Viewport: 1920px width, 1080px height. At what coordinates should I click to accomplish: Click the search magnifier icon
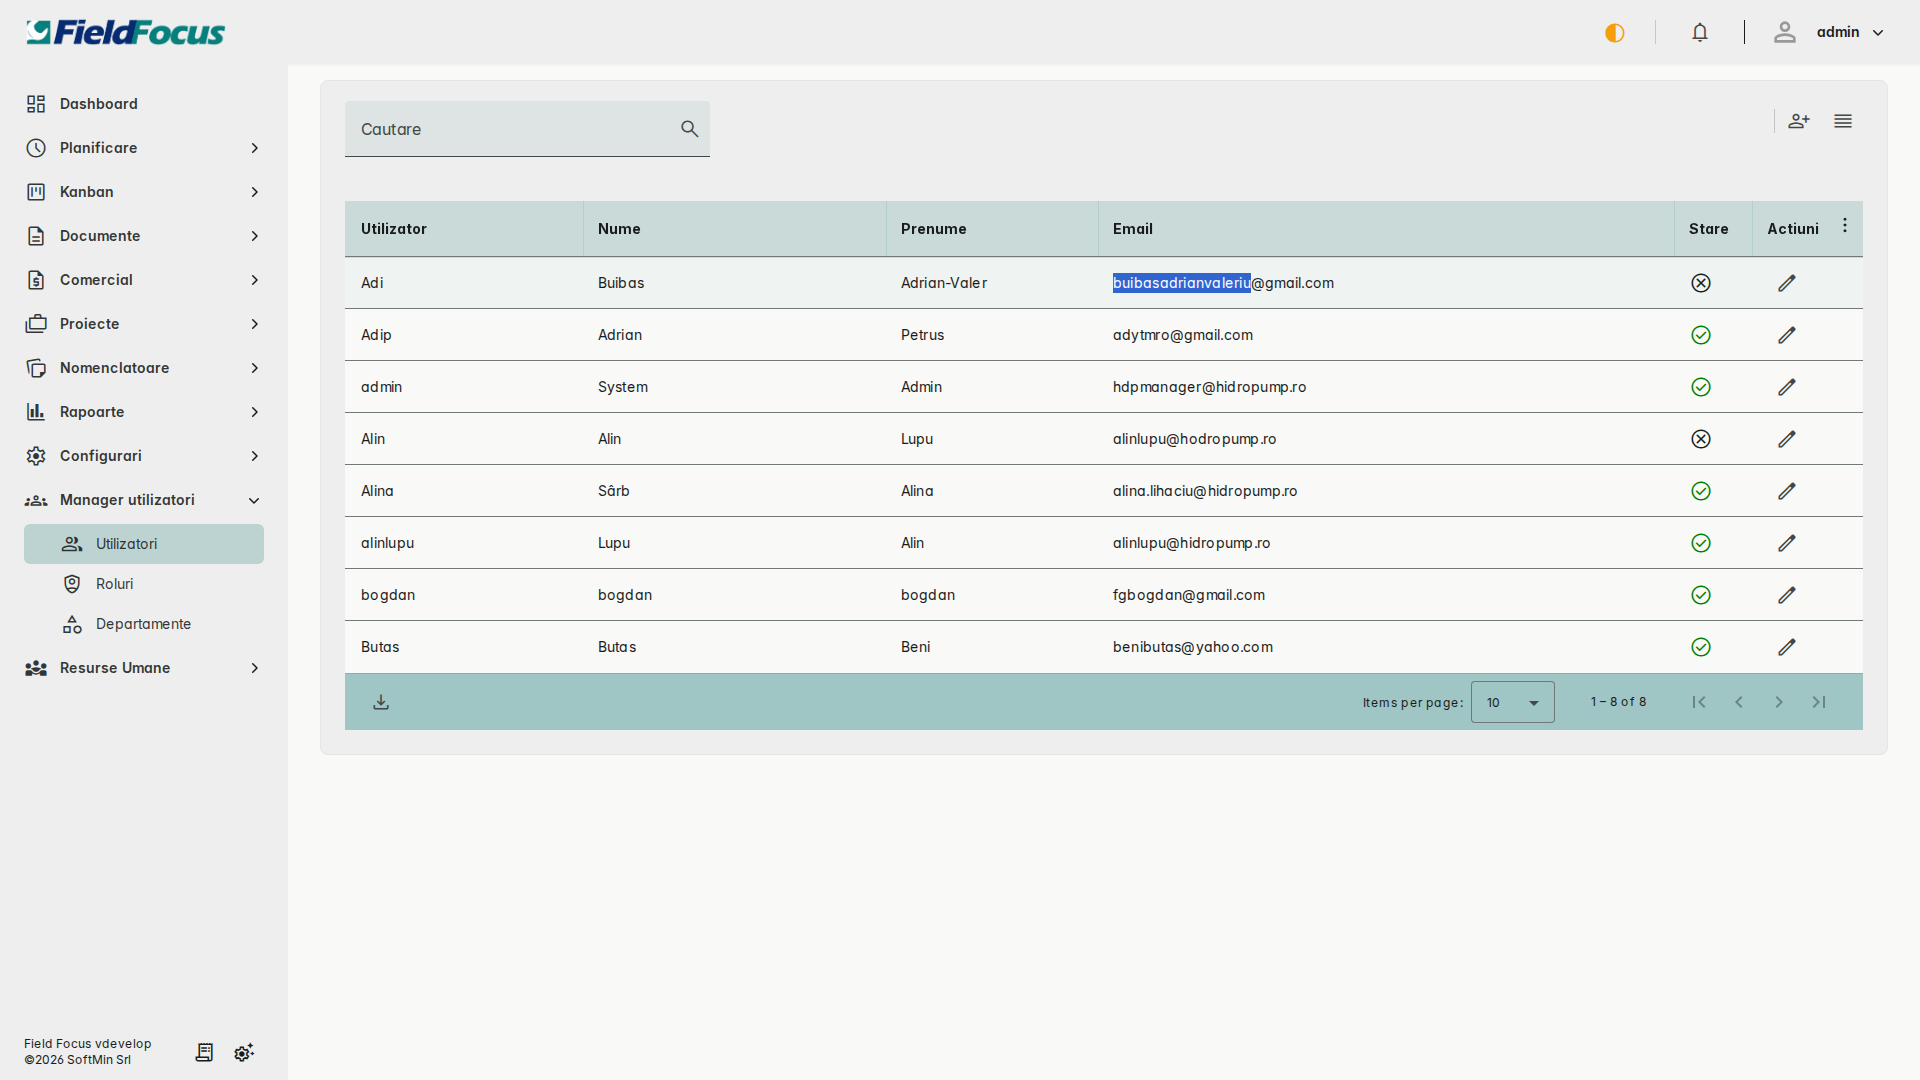(689, 129)
